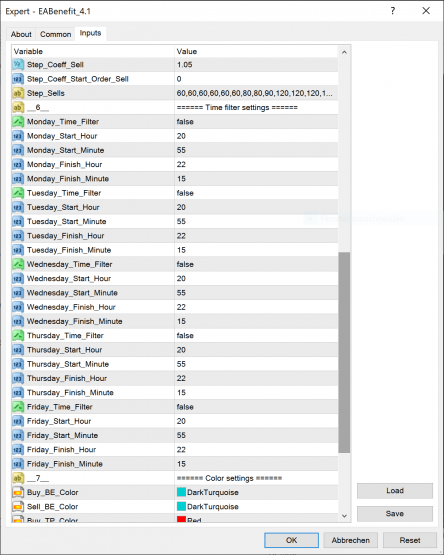The width and height of the screenshot is (444, 555).
Task: Click the Step_Coeff_Sell double-type icon
Action: [x=18, y=65]
